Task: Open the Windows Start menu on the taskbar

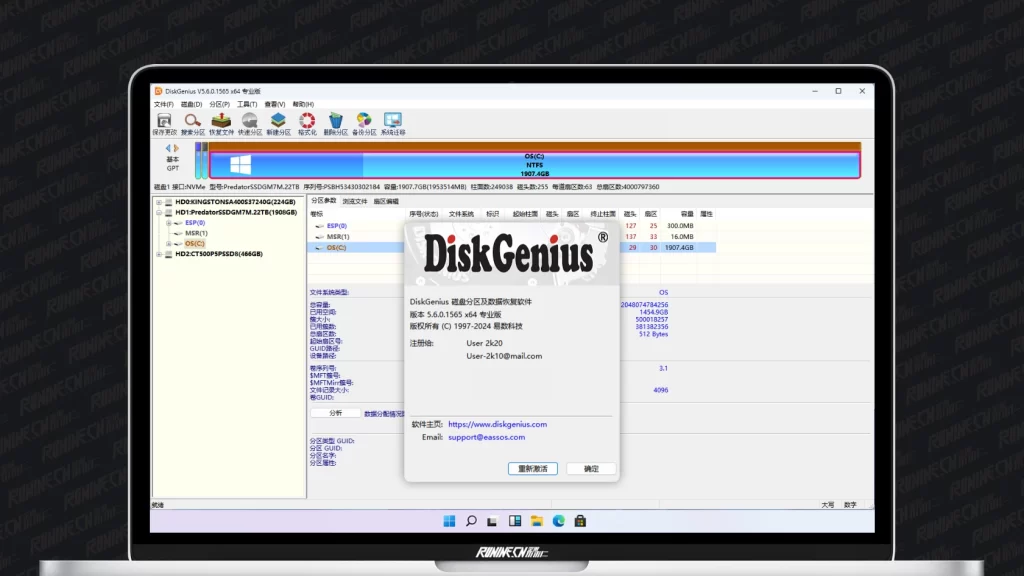Action: click(x=449, y=521)
